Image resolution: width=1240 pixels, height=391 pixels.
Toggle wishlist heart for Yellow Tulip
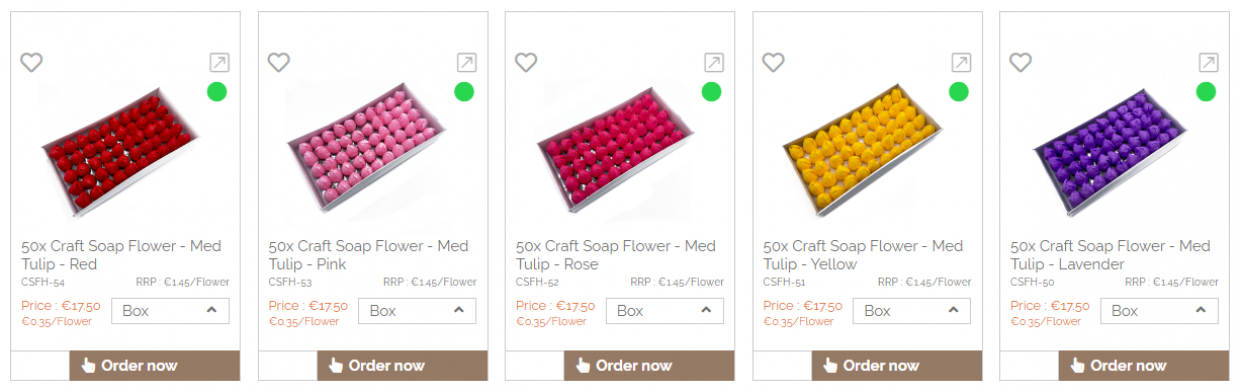pos(773,62)
